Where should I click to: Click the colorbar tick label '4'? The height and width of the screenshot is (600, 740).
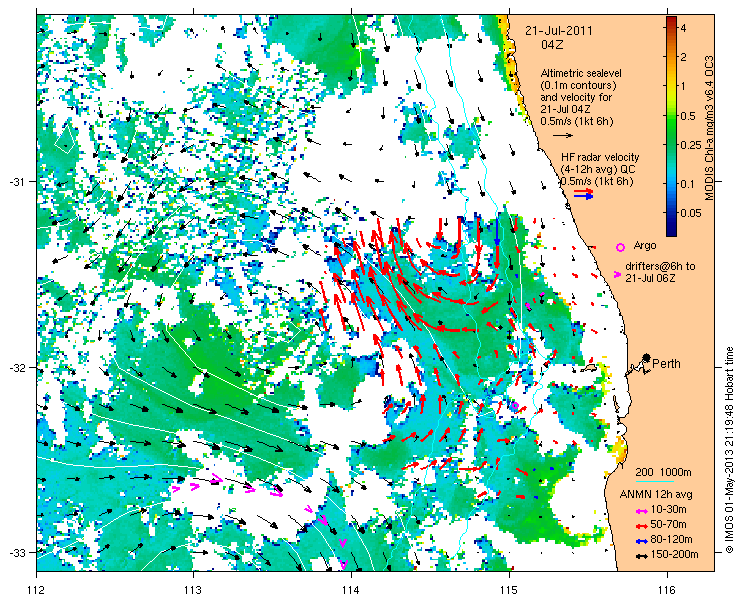point(683,28)
